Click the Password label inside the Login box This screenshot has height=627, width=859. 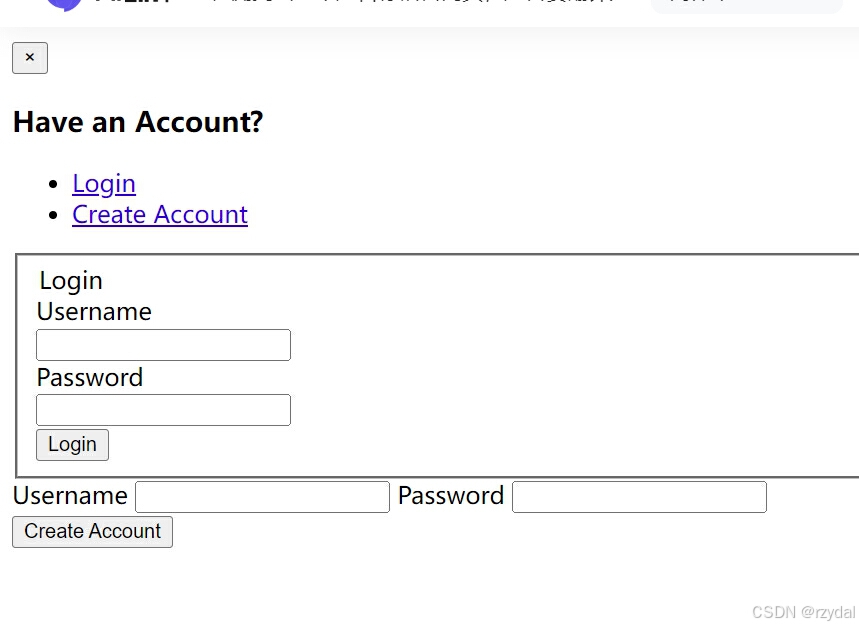click(x=90, y=377)
